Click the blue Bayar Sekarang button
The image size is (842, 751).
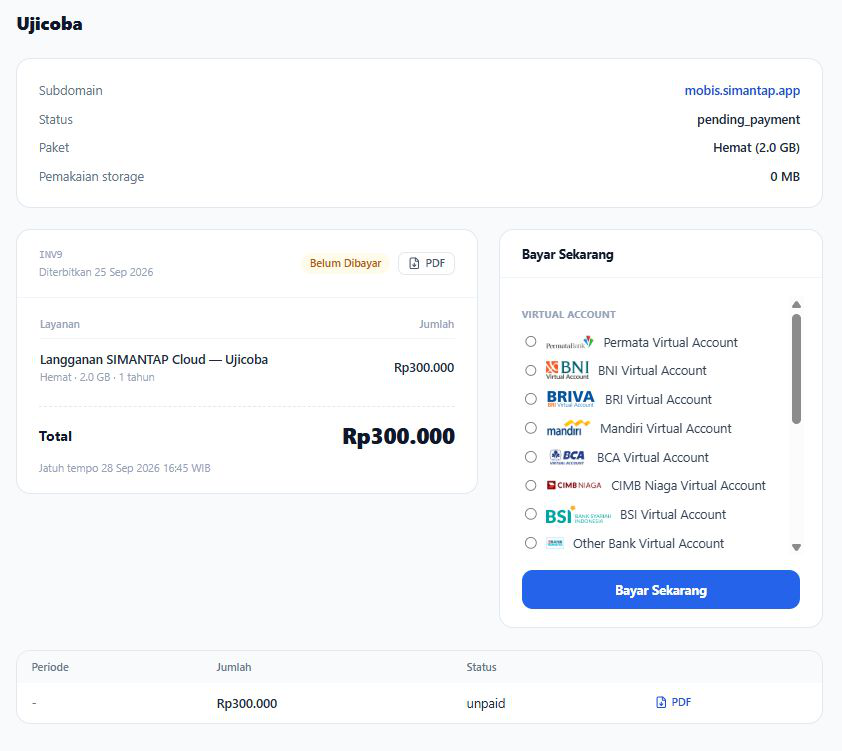(x=660, y=589)
